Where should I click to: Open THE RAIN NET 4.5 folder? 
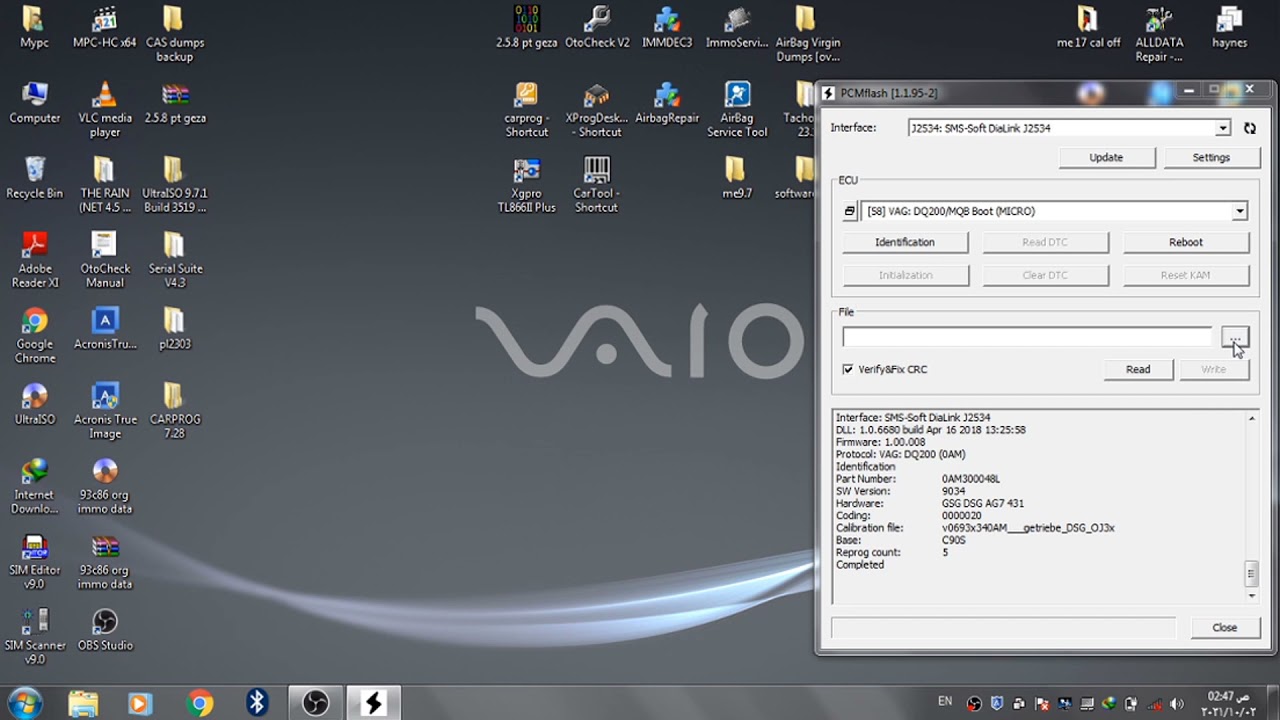tap(104, 184)
